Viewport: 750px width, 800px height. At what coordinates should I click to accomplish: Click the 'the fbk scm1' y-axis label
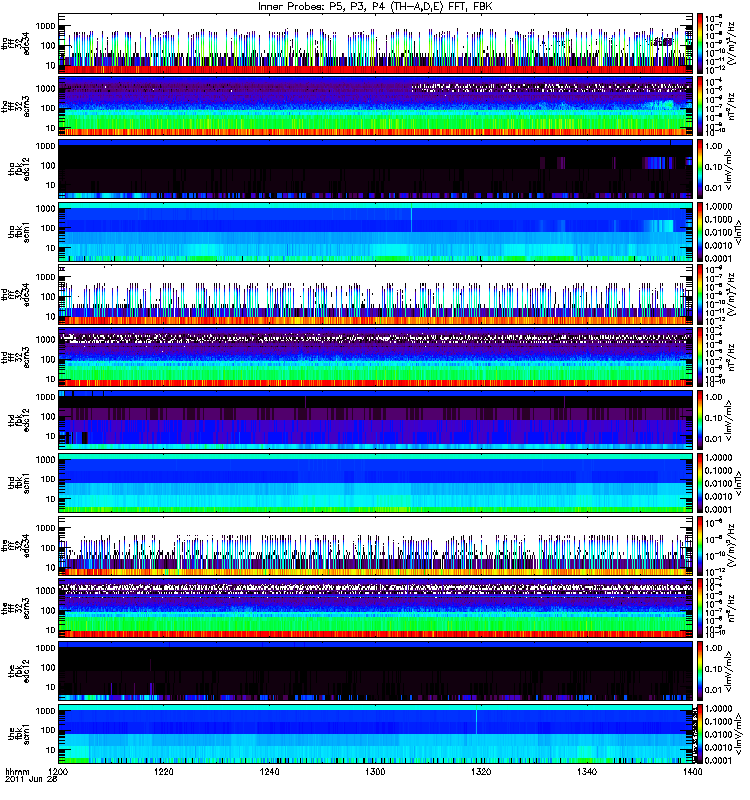coord(19,734)
